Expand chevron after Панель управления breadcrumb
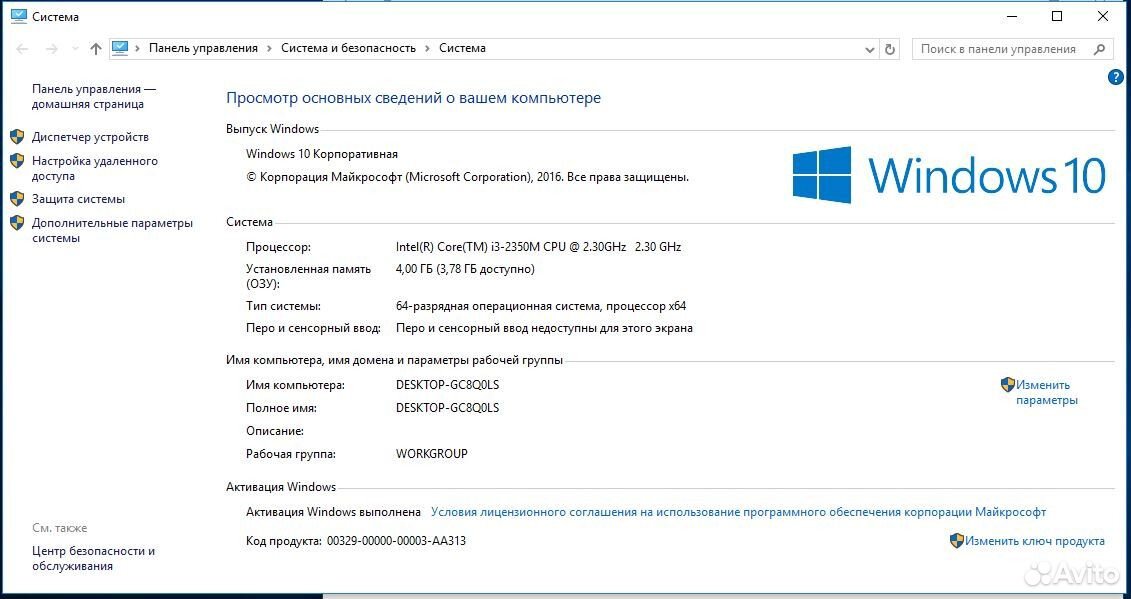Image resolution: width=1131 pixels, height=599 pixels. click(269, 48)
